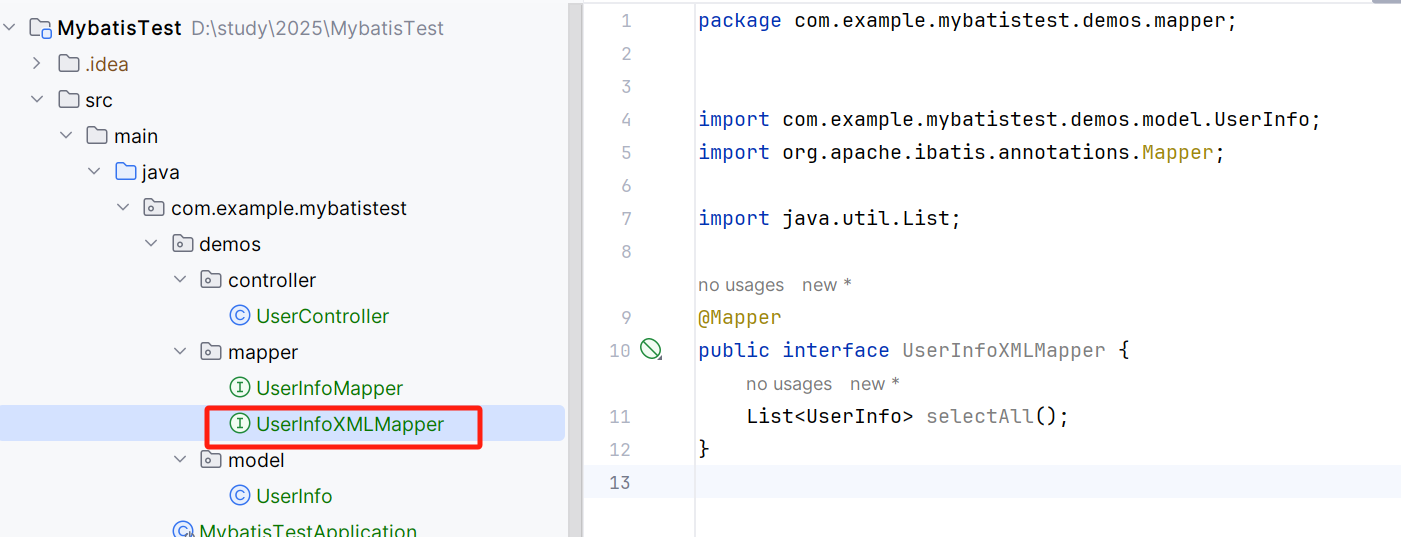Expand the .idea folder chevron
This screenshot has width=1401, height=537.
point(37,64)
